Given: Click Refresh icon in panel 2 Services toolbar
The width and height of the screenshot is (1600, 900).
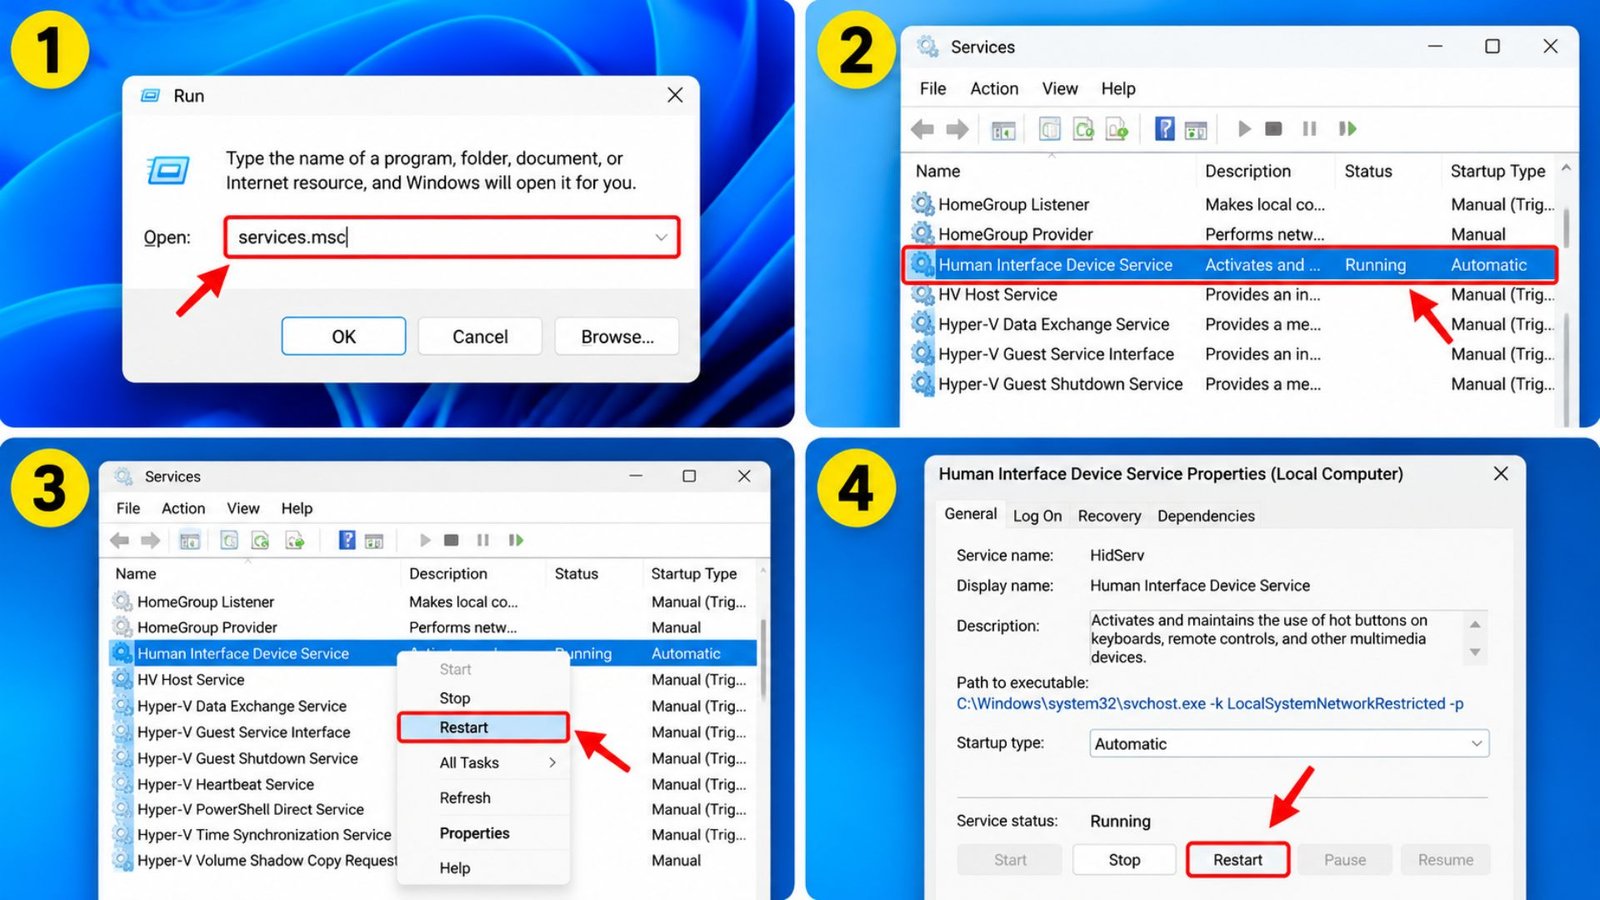Looking at the screenshot, I should click(1083, 128).
